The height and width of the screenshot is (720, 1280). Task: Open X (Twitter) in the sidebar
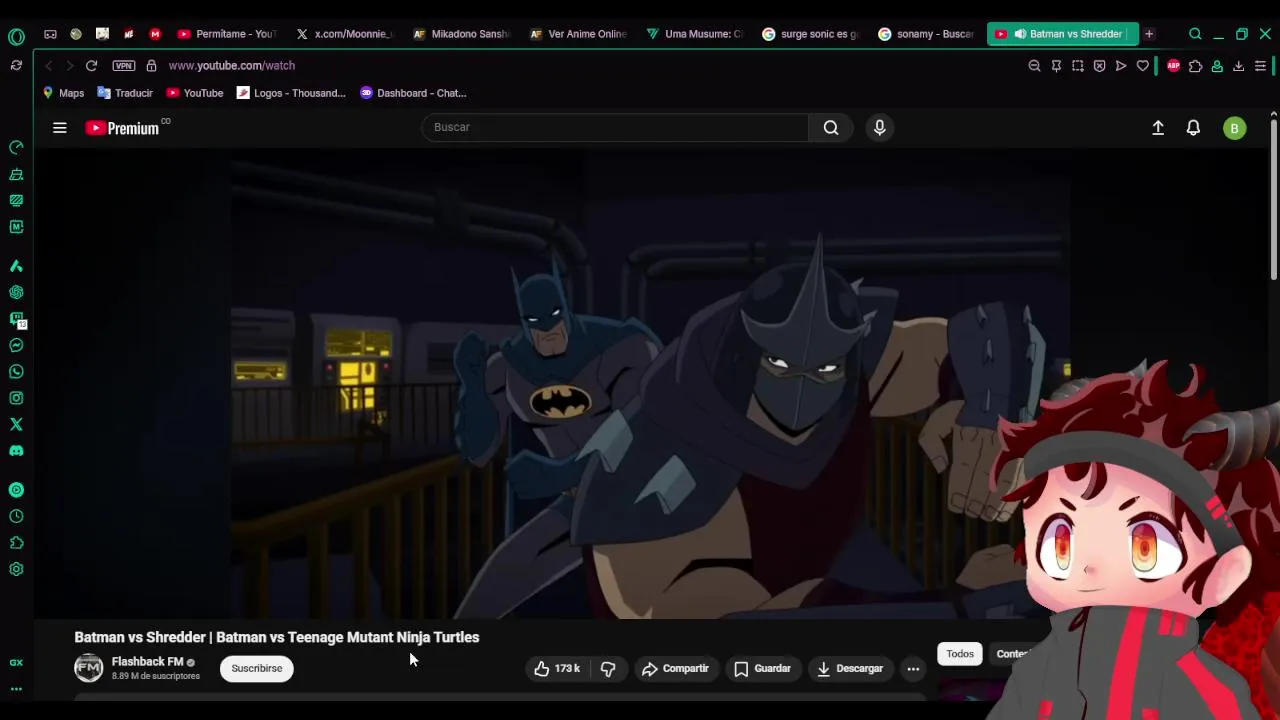pyautogui.click(x=16, y=424)
